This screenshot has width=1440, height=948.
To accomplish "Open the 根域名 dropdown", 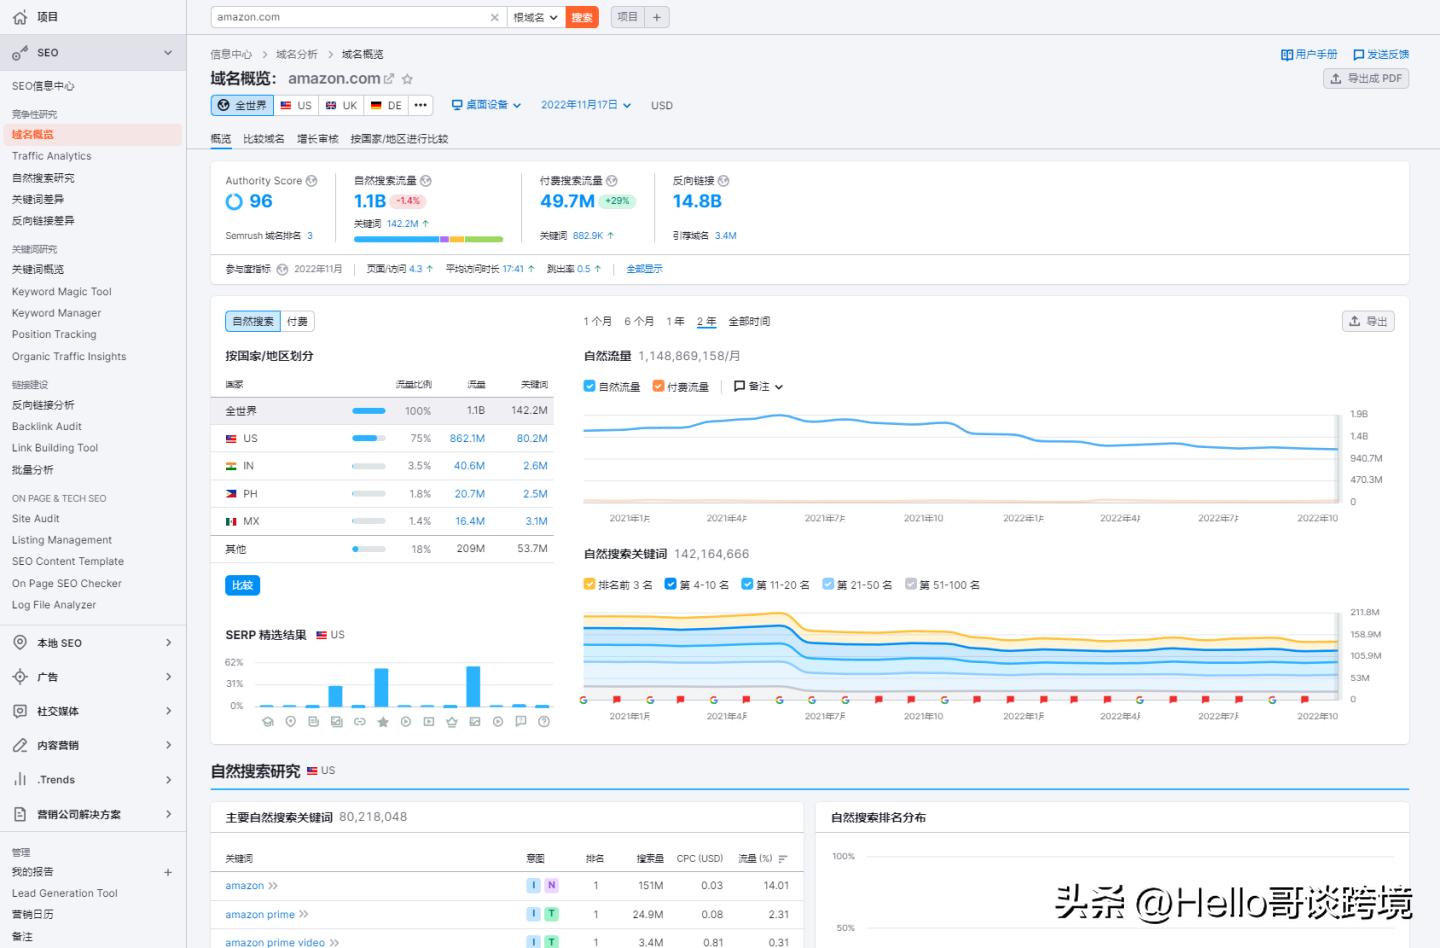I will click(x=536, y=17).
